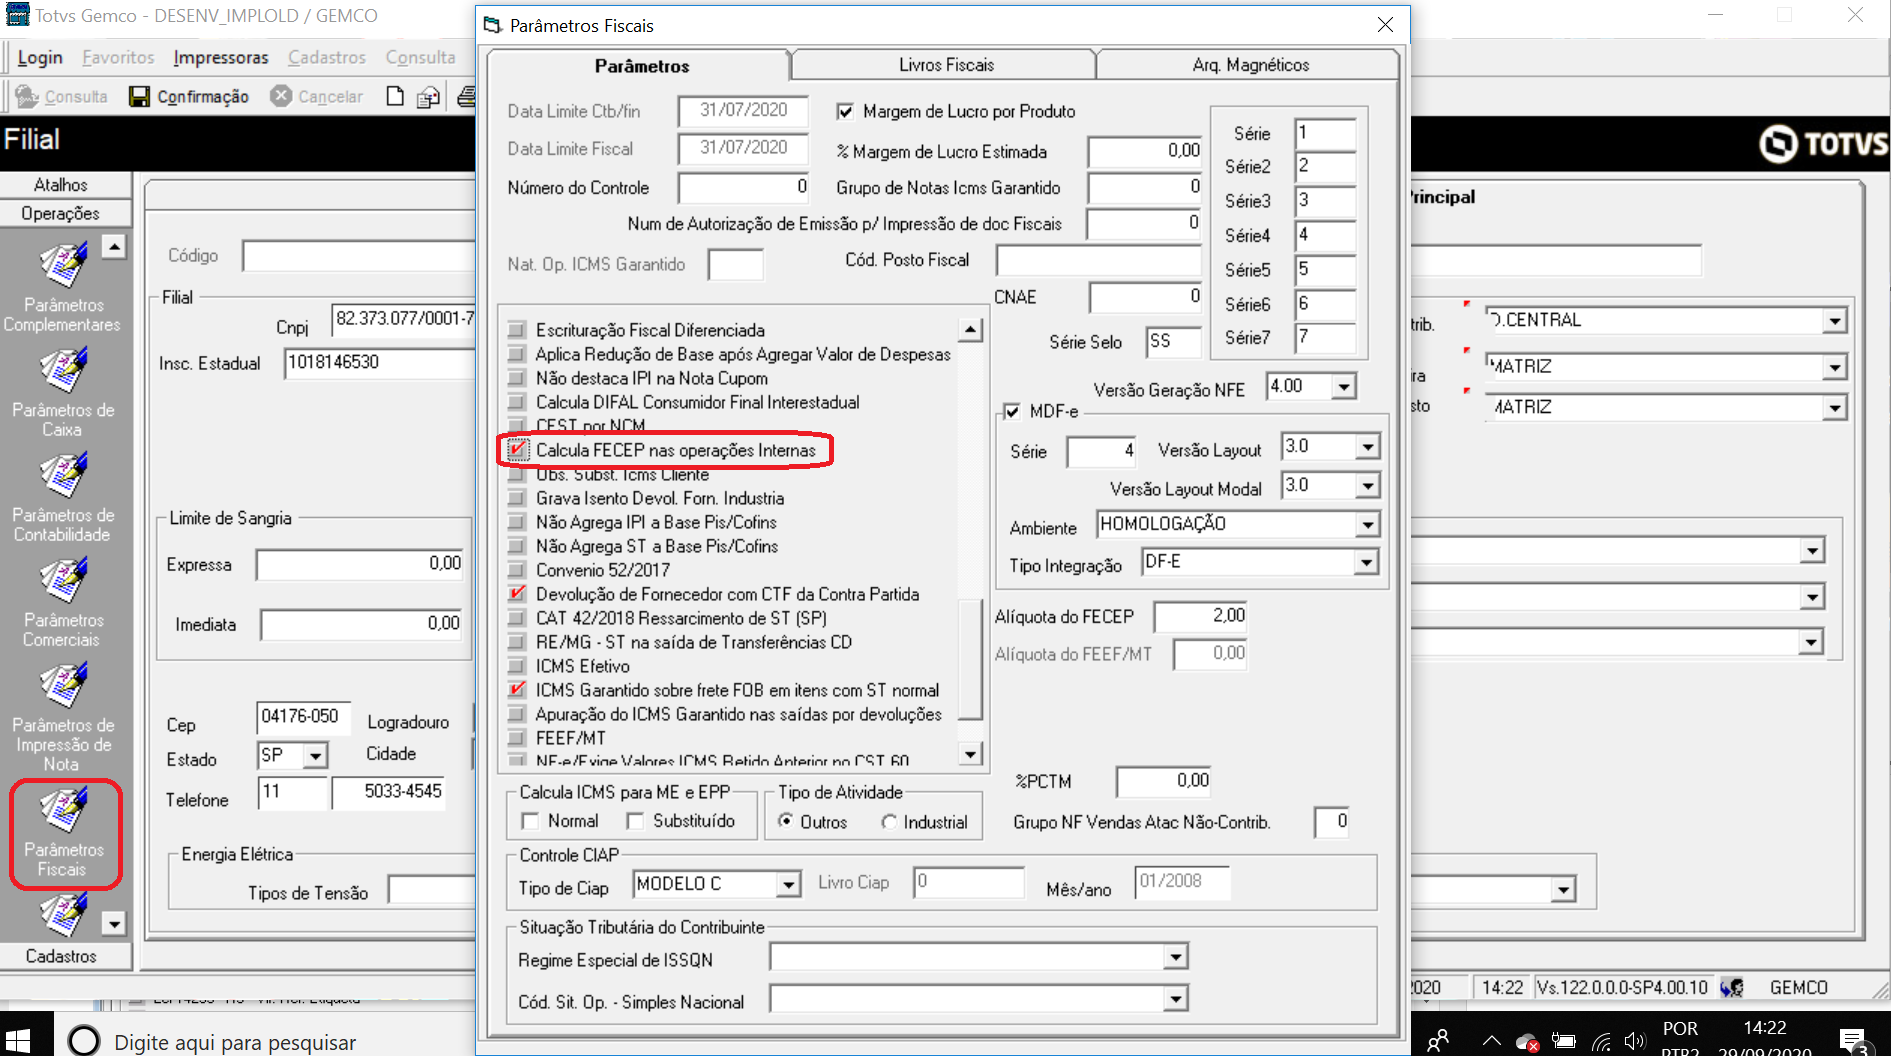Screen dimensions: 1891x1056
Task: Open the Versão Geração NFE dropdown
Action: click(x=1344, y=386)
